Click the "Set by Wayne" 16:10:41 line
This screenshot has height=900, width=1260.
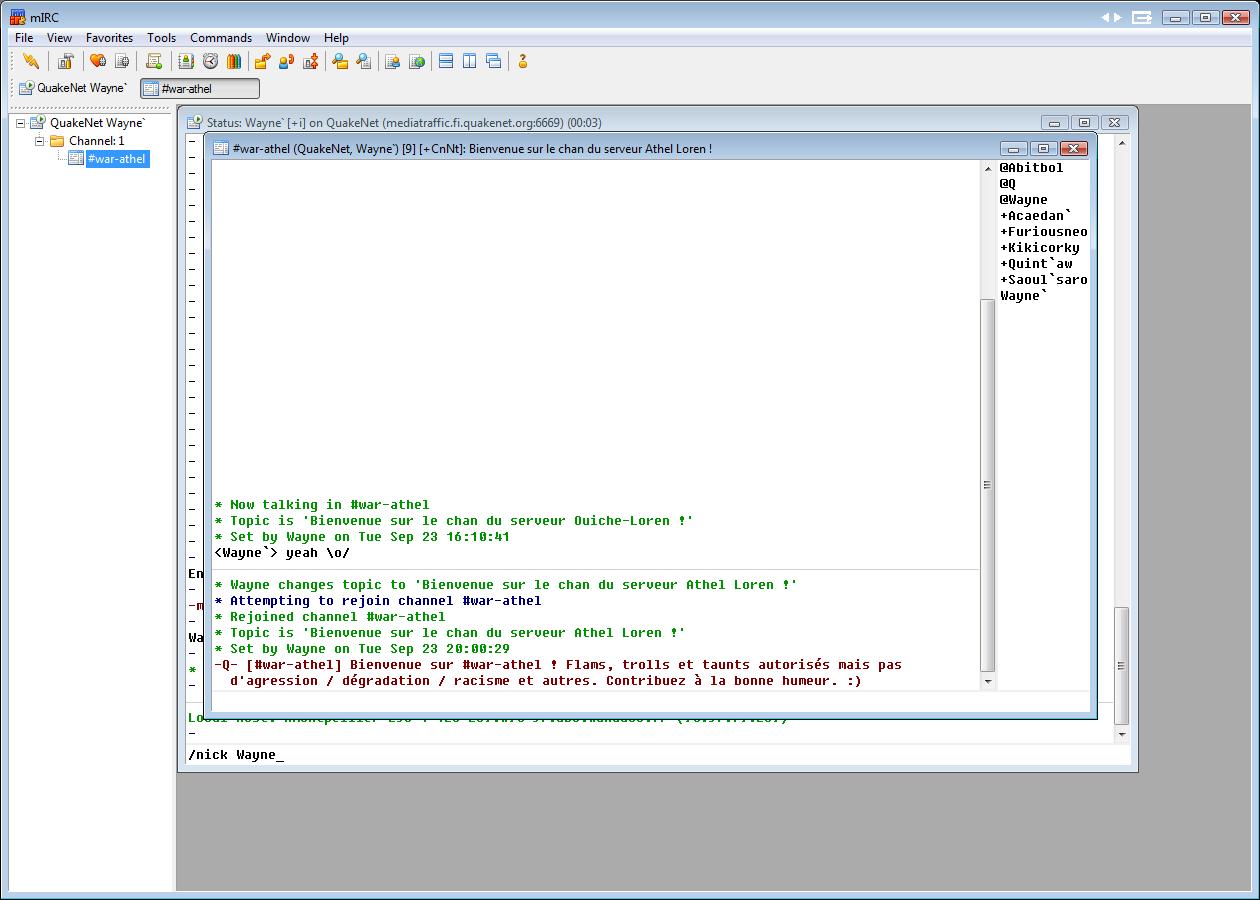coord(362,537)
